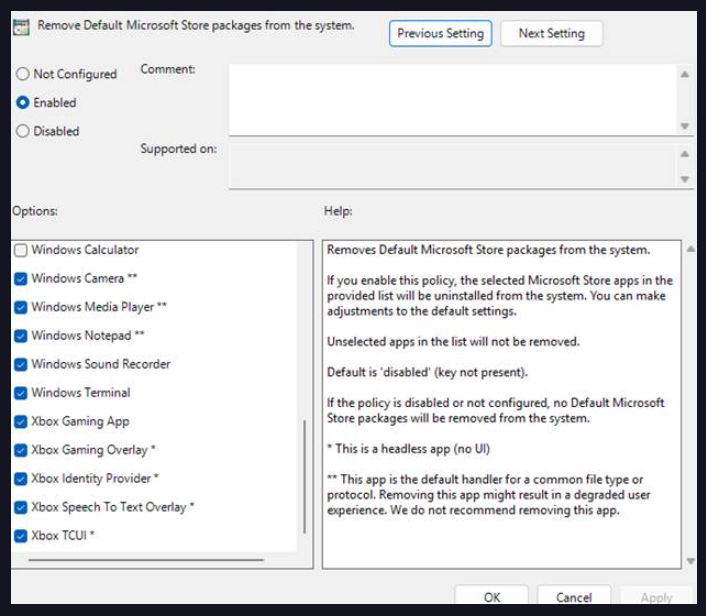Uncheck the Windows Sound Recorder checkbox
The image size is (706, 616).
coord(21,364)
